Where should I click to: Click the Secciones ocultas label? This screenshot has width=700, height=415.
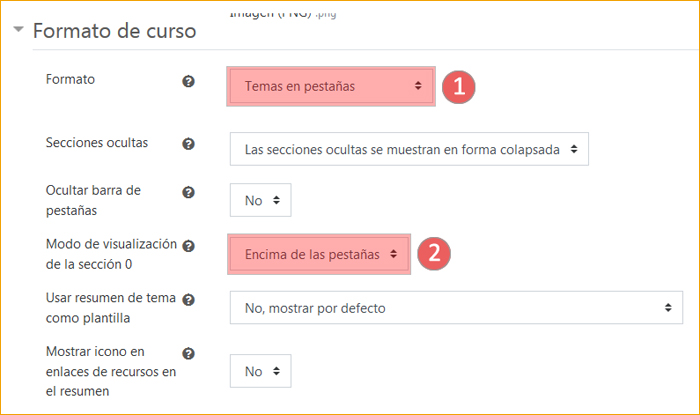click(97, 142)
